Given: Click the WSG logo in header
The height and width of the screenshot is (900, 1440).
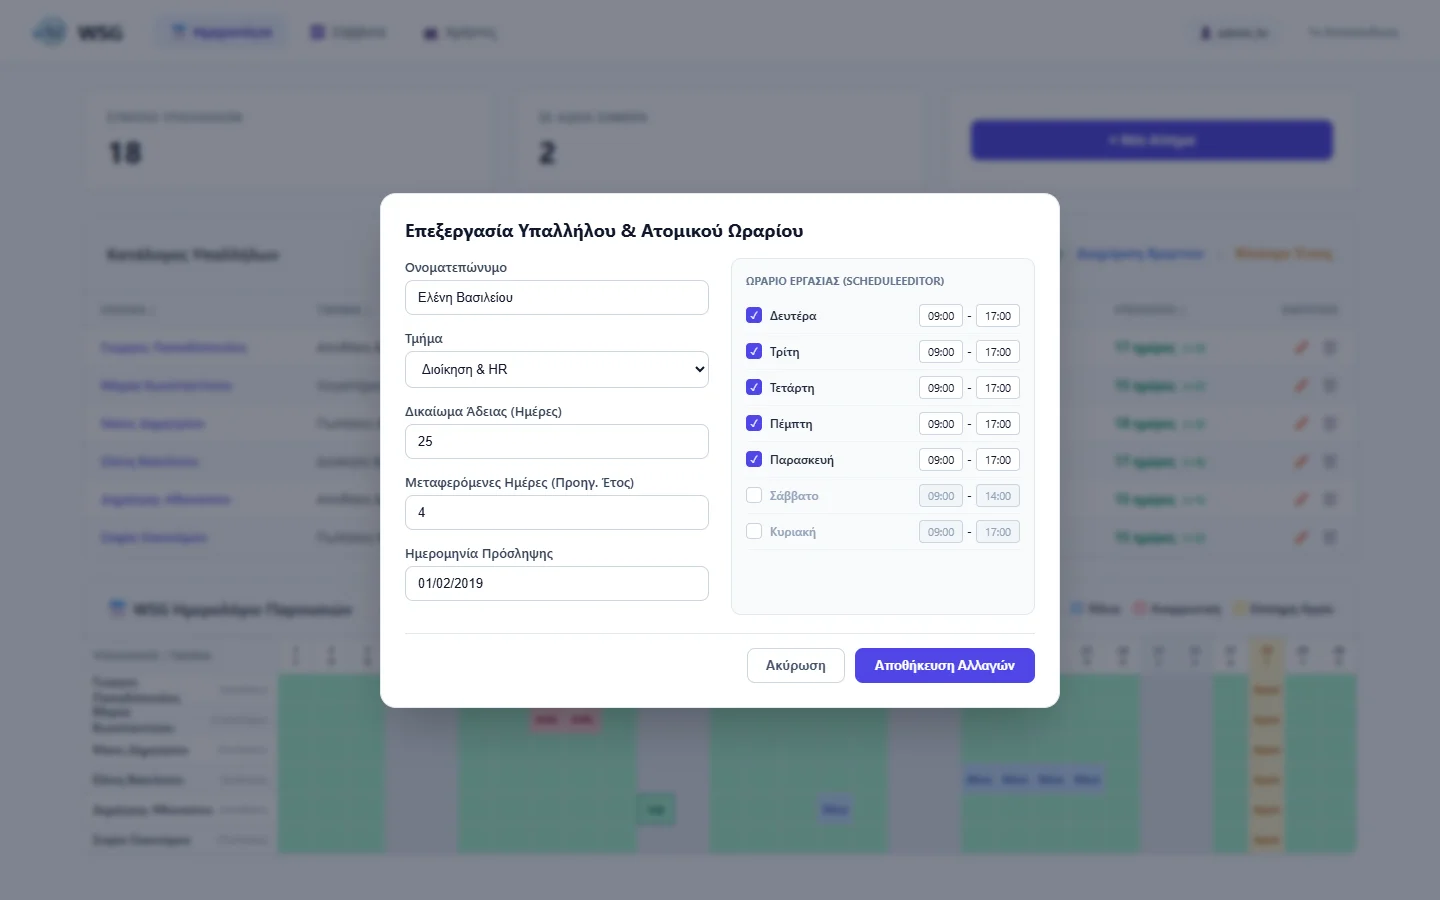Looking at the screenshot, I should click(78, 33).
